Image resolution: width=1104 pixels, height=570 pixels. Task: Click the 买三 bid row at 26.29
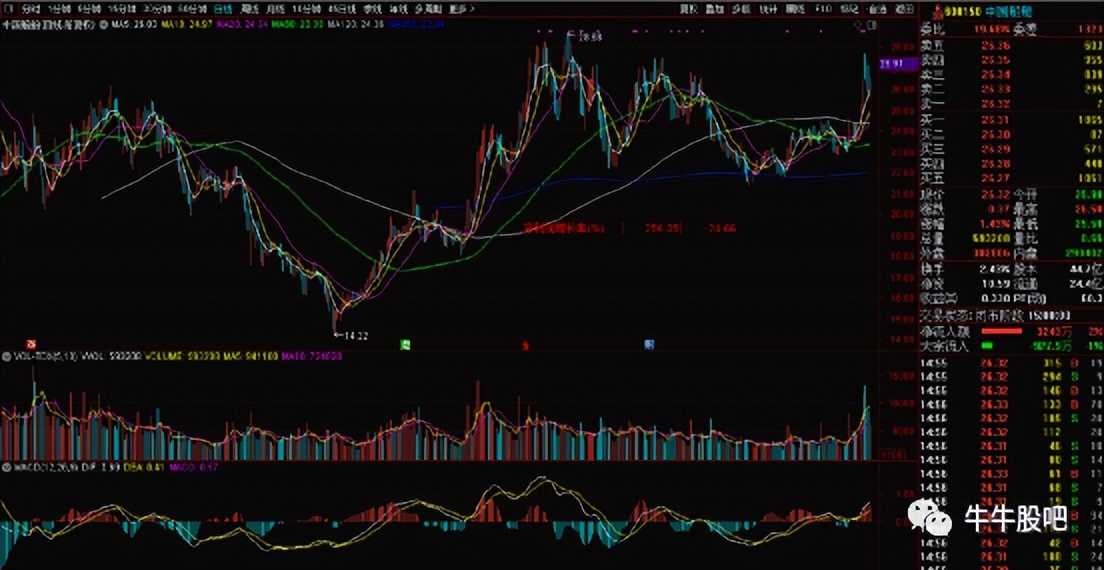tap(1010, 149)
